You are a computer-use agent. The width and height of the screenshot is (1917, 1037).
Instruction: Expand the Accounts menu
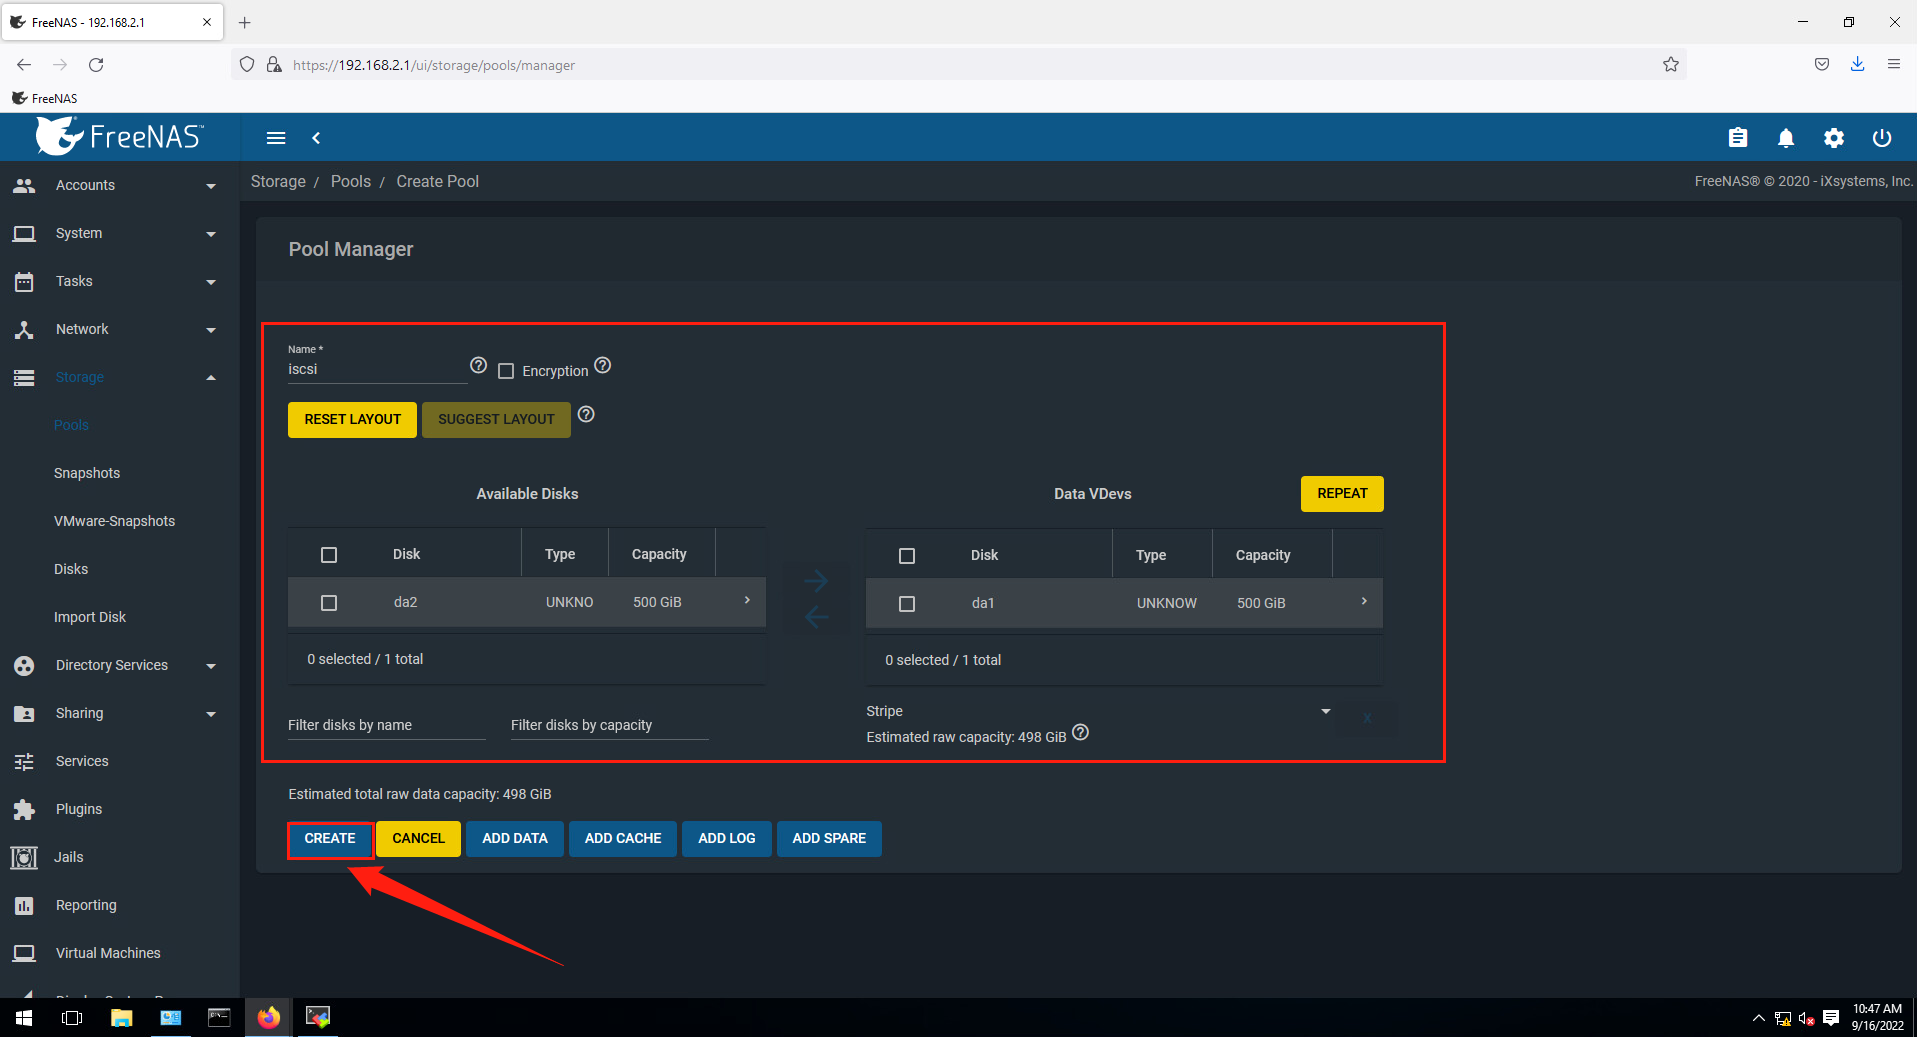[x=120, y=185]
